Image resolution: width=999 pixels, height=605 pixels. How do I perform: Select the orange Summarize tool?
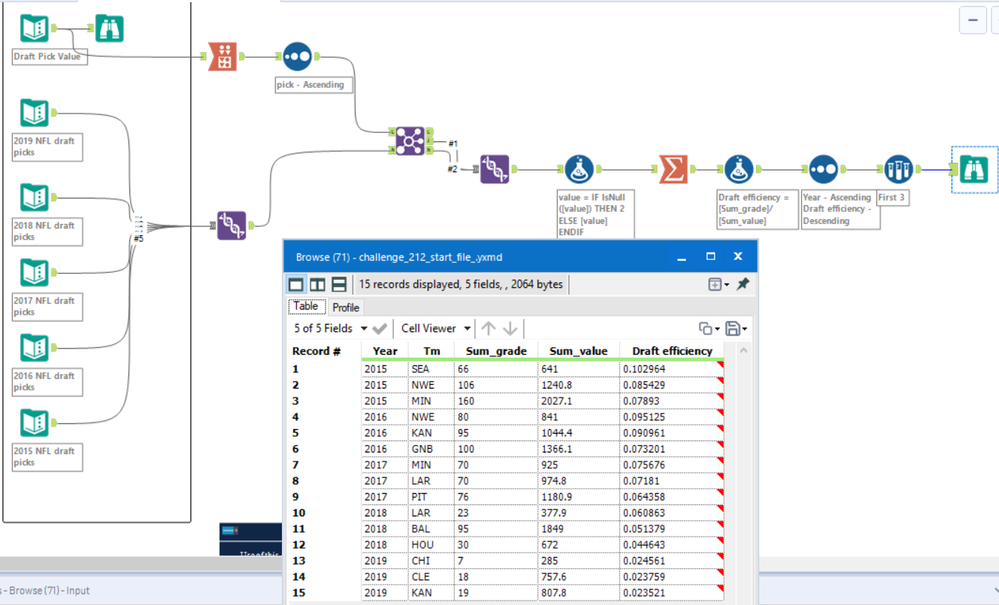673,169
